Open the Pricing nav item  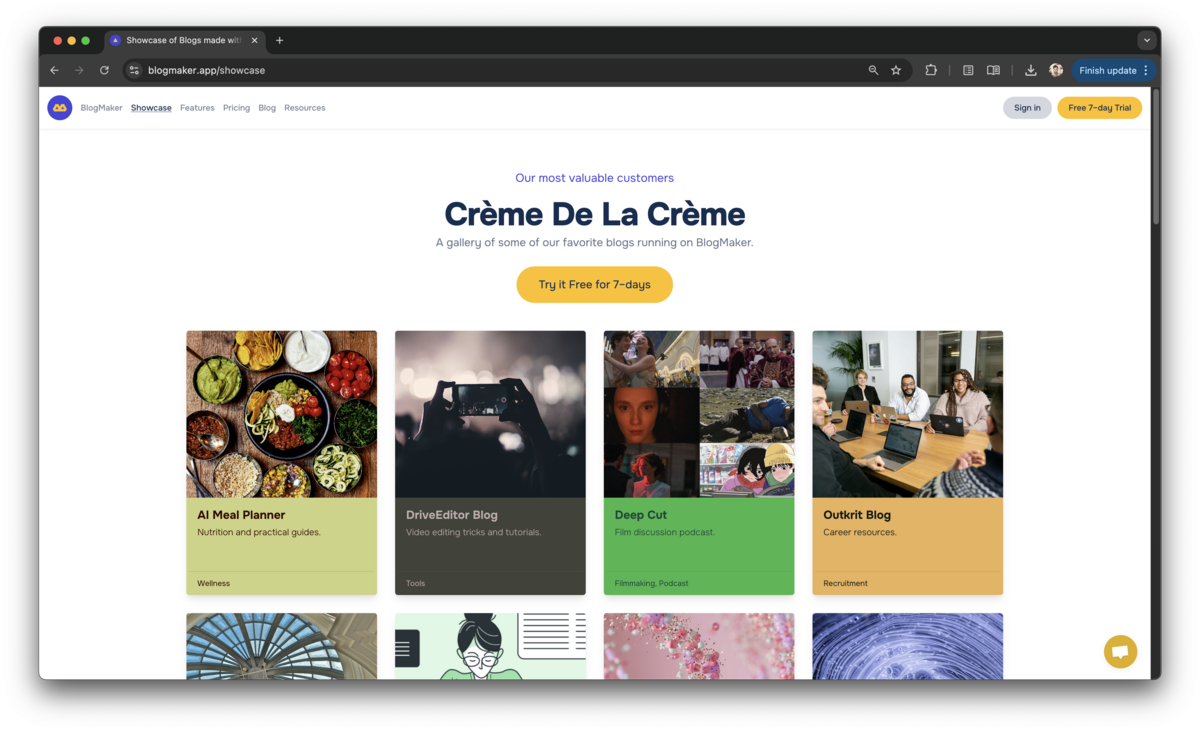pyautogui.click(x=236, y=108)
